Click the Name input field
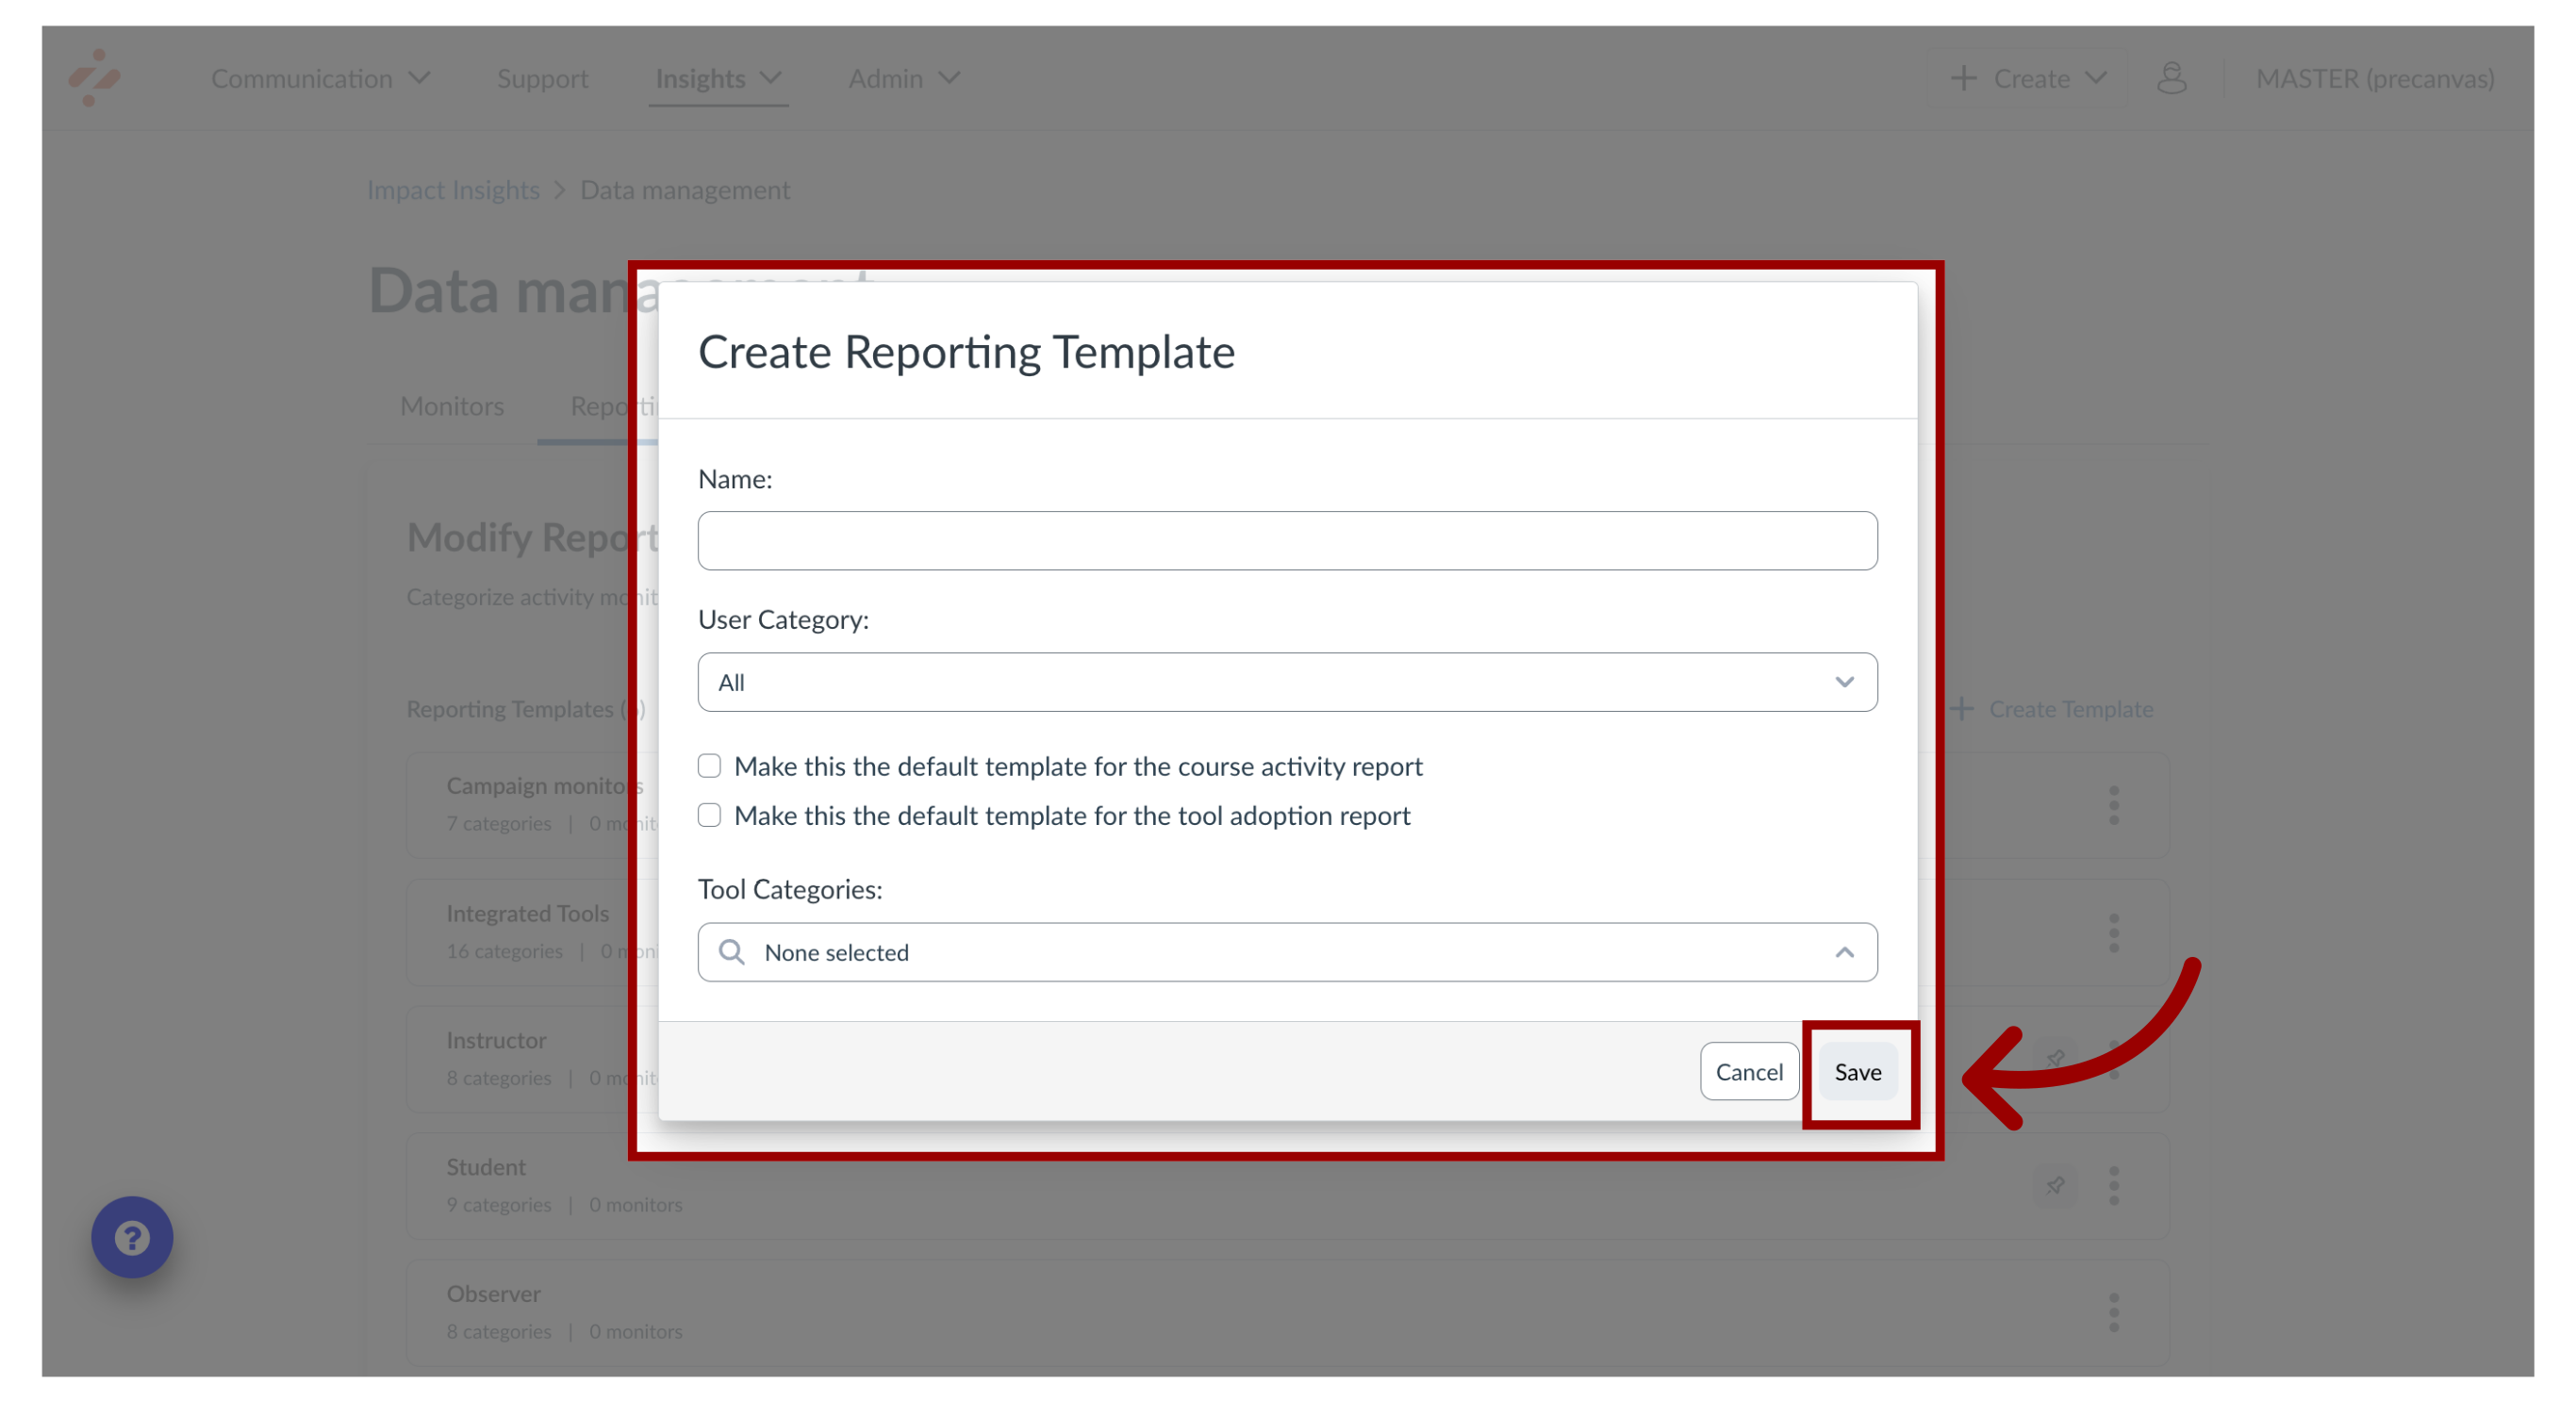2576x1401 pixels. click(1287, 540)
